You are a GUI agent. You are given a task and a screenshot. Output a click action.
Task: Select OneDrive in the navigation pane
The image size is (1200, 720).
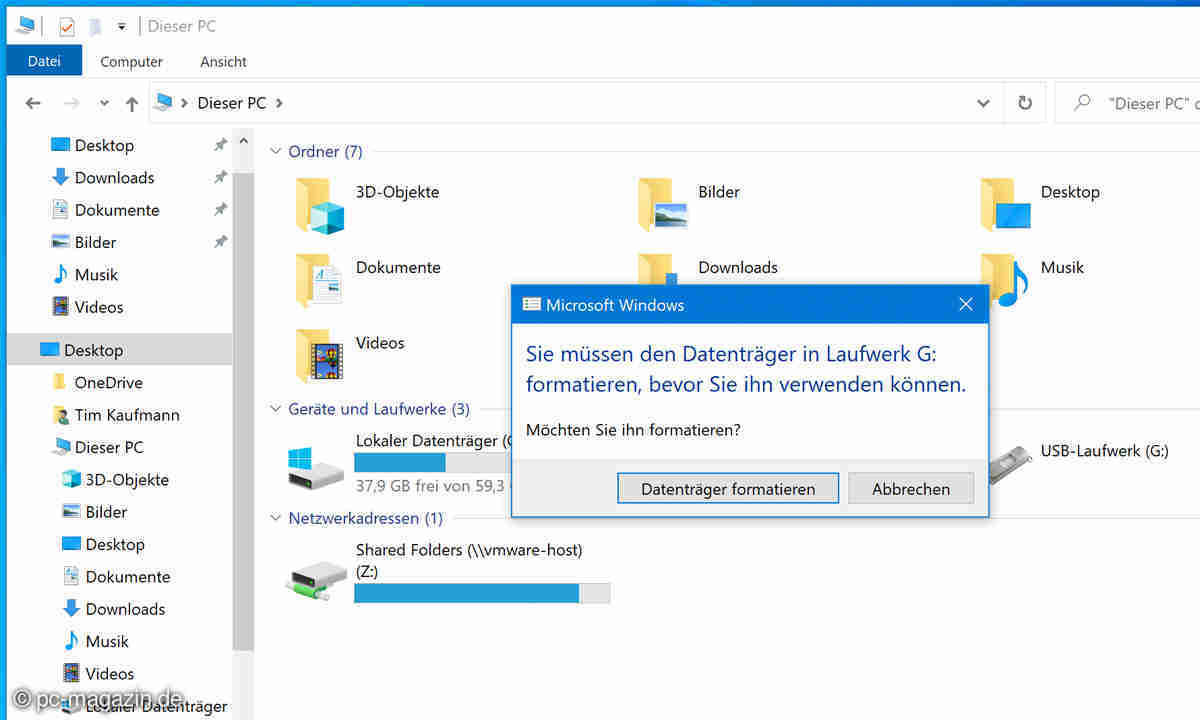108,382
